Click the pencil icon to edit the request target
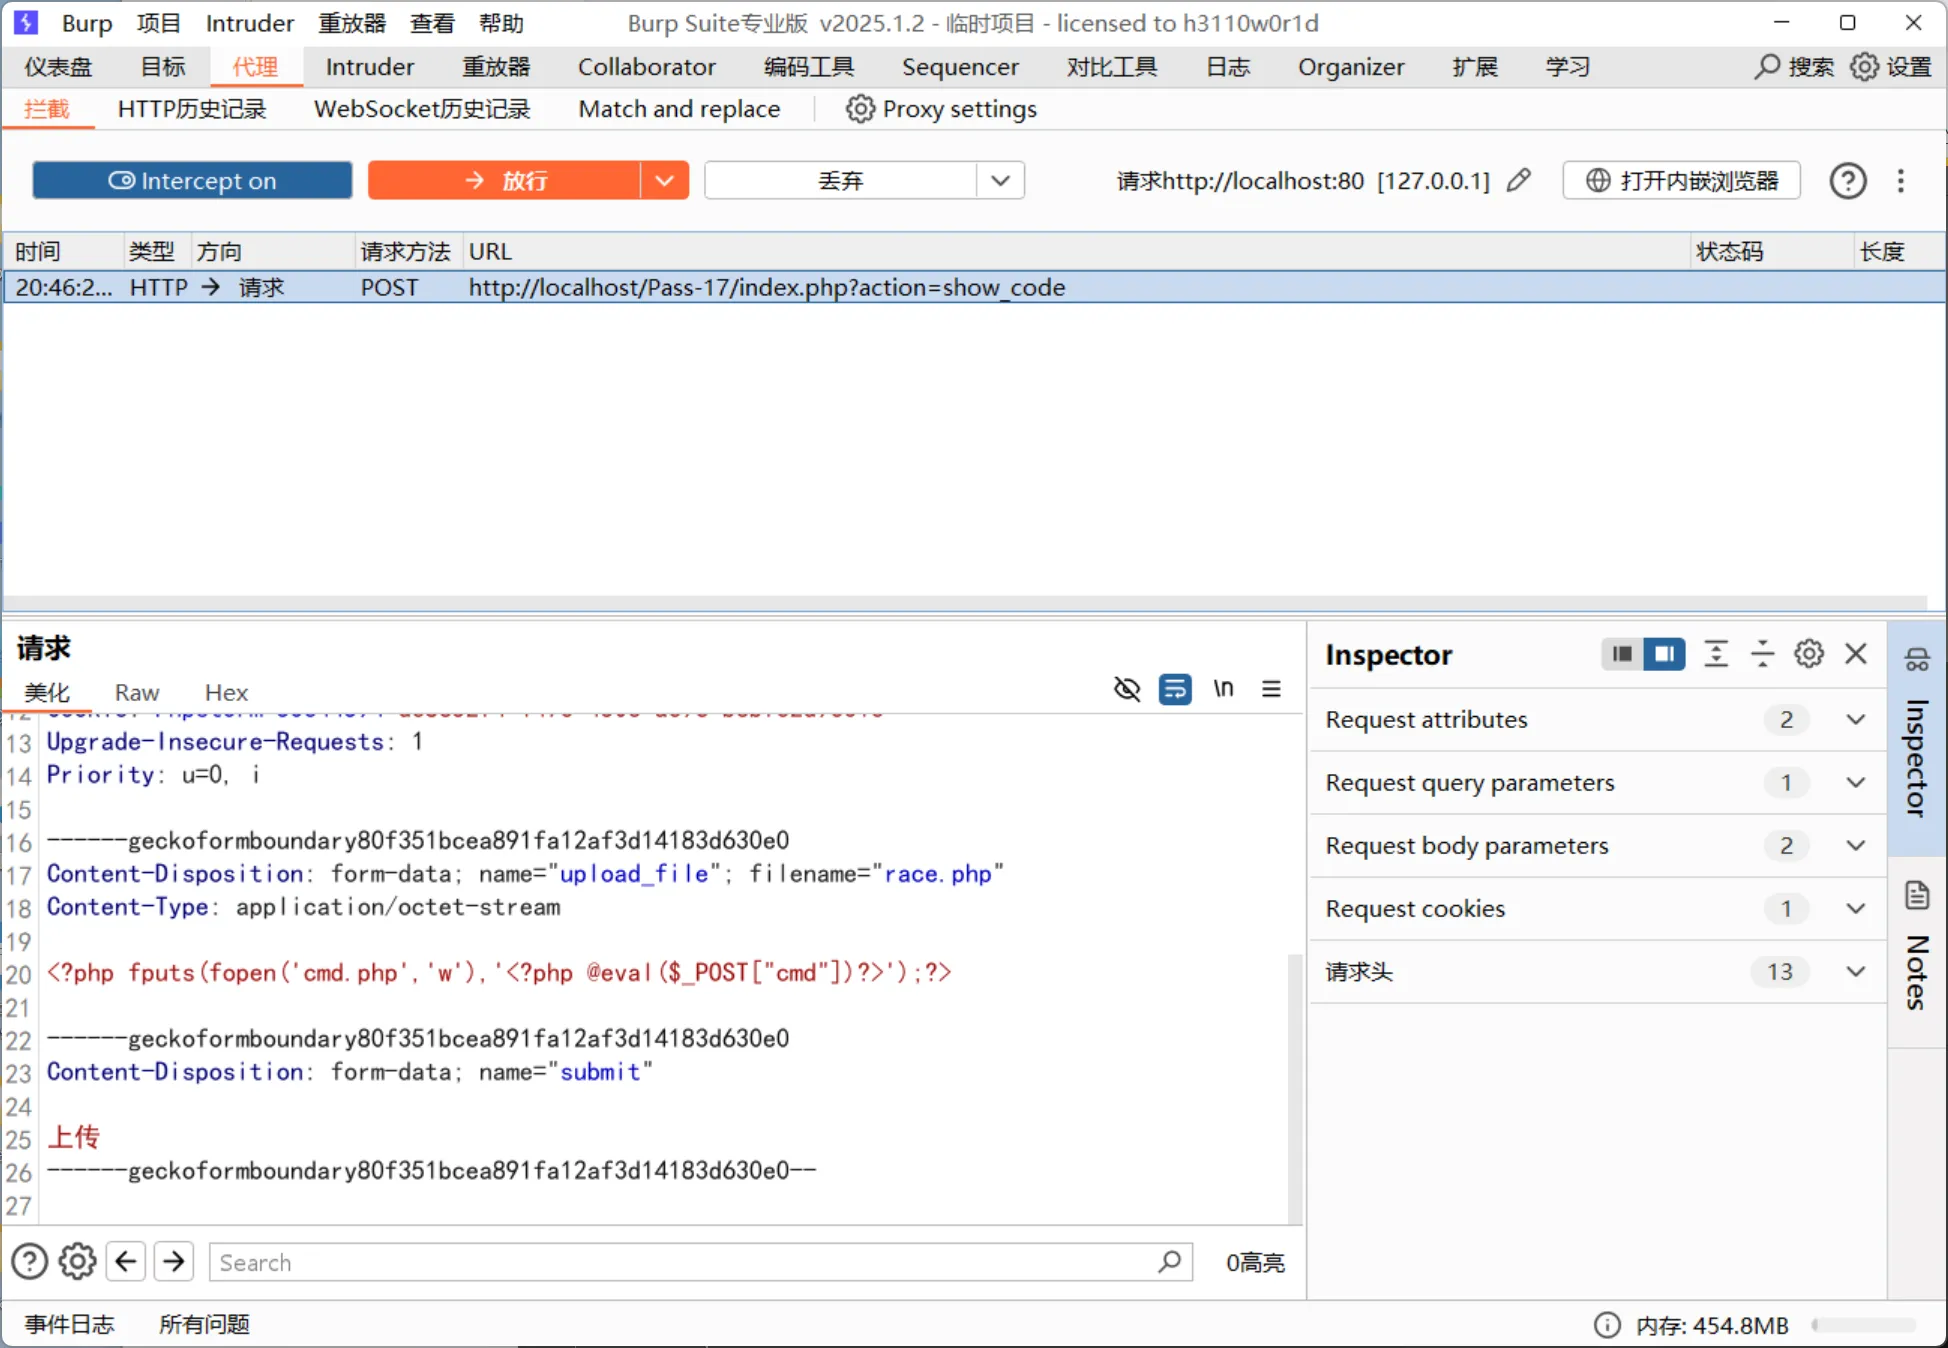Image resolution: width=1948 pixels, height=1348 pixels. (x=1518, y=180)
